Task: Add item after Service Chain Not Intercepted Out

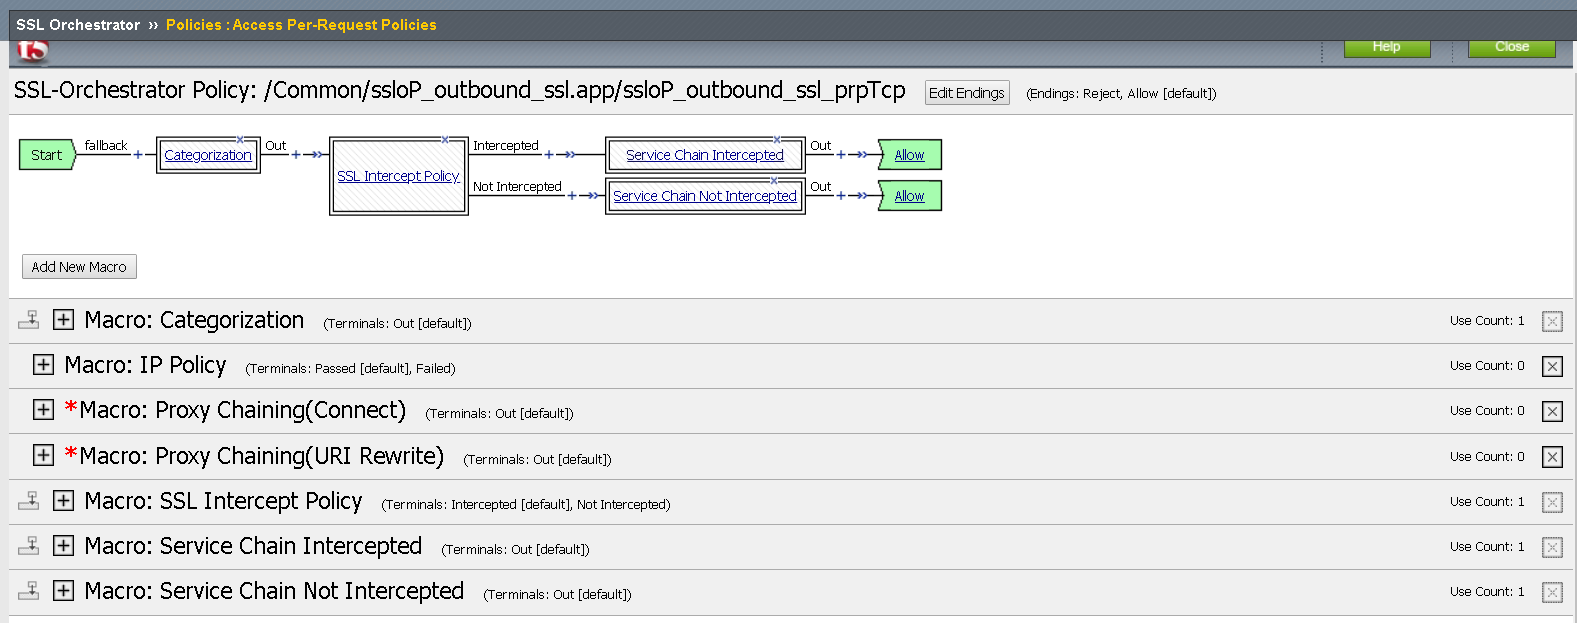Action: [x=841, y=196]
